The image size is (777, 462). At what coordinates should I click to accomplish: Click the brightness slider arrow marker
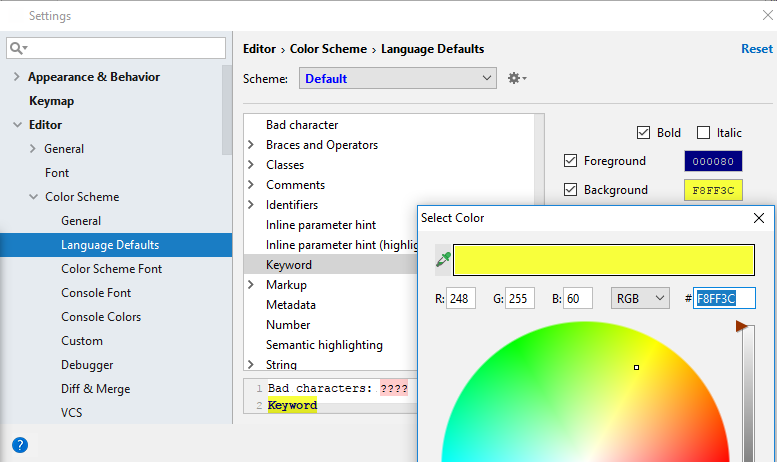[742, 326]
